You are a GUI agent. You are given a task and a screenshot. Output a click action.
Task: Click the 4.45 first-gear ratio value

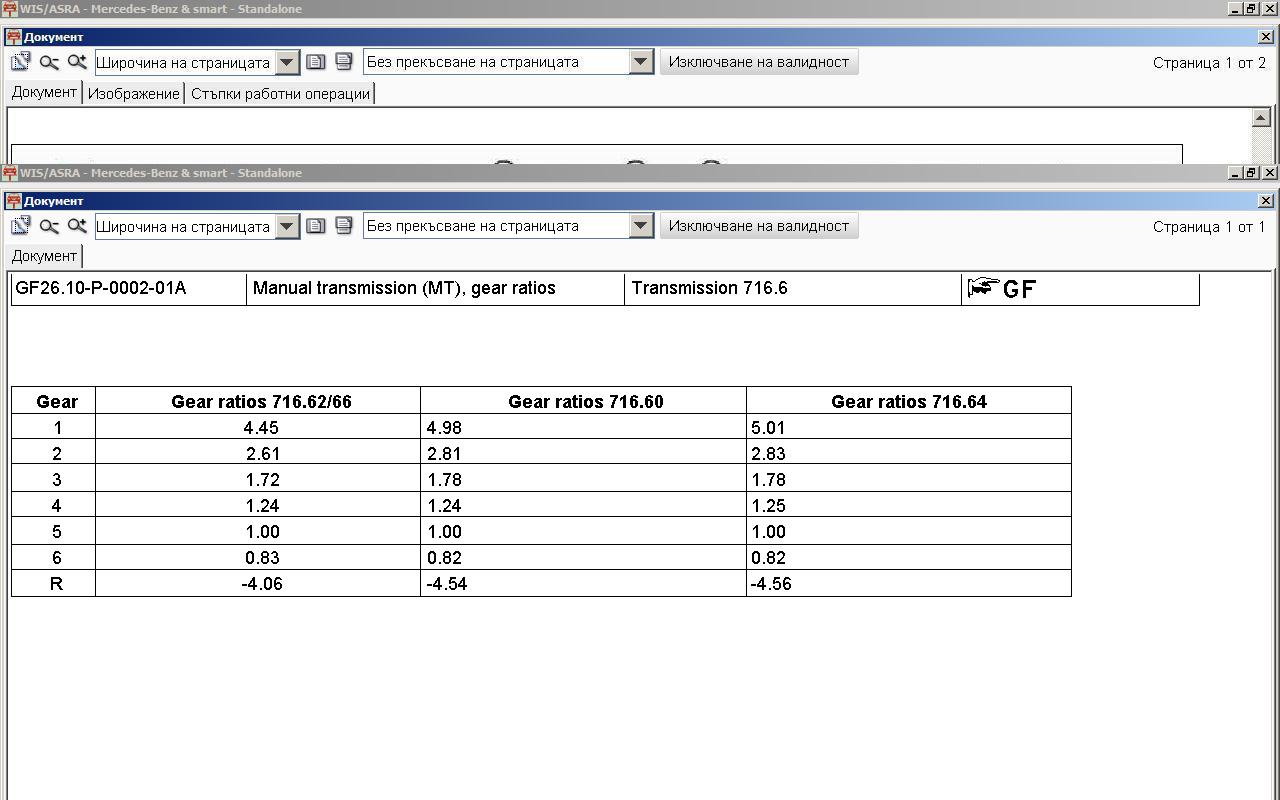click(261, 428)
